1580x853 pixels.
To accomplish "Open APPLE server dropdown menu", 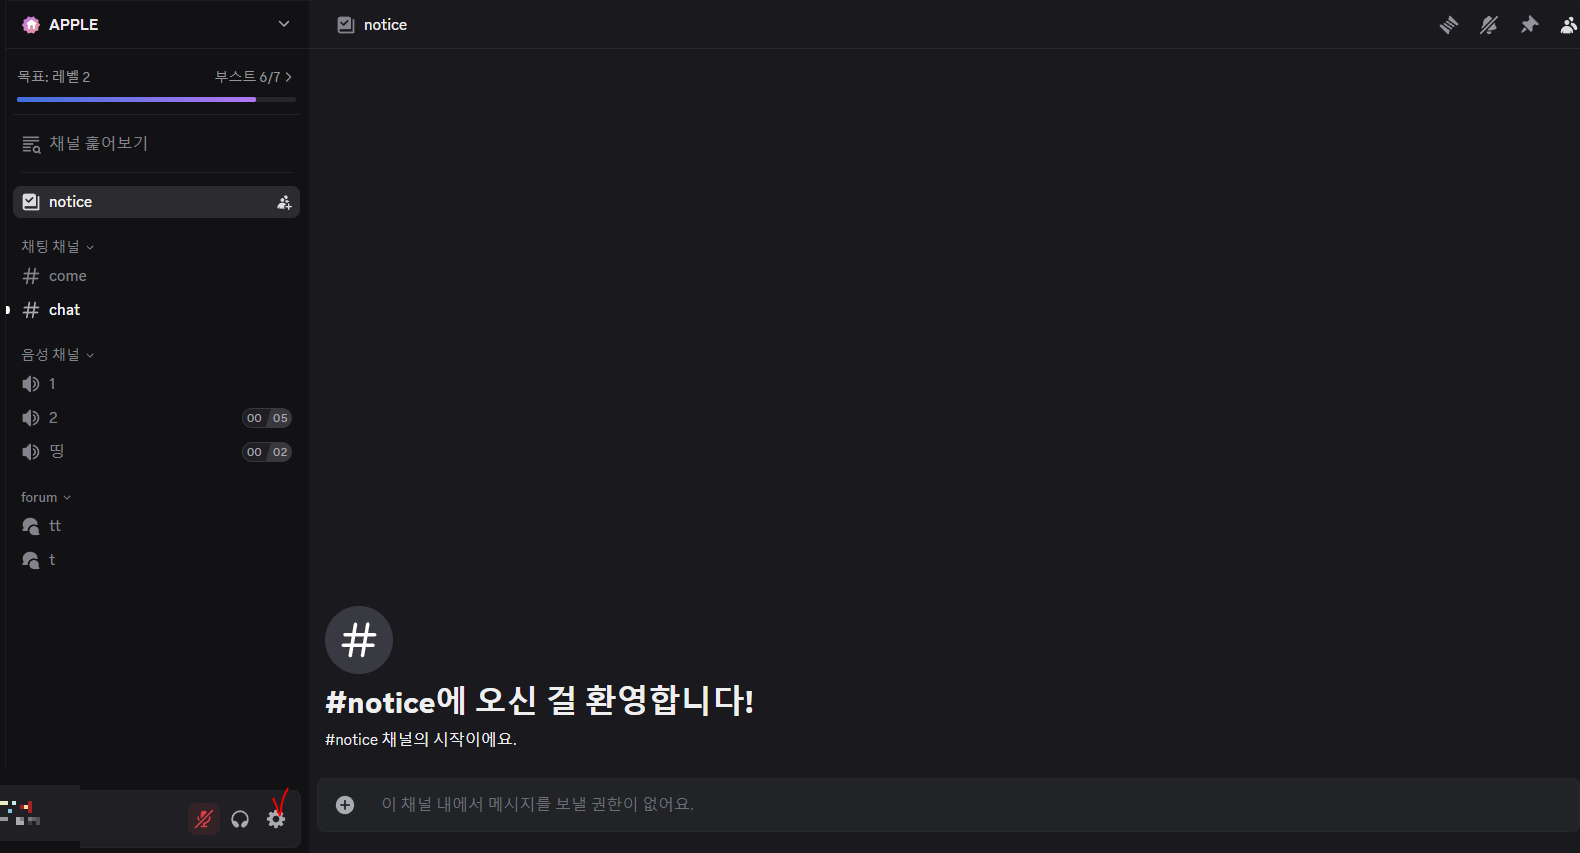I will pos(156,24).
